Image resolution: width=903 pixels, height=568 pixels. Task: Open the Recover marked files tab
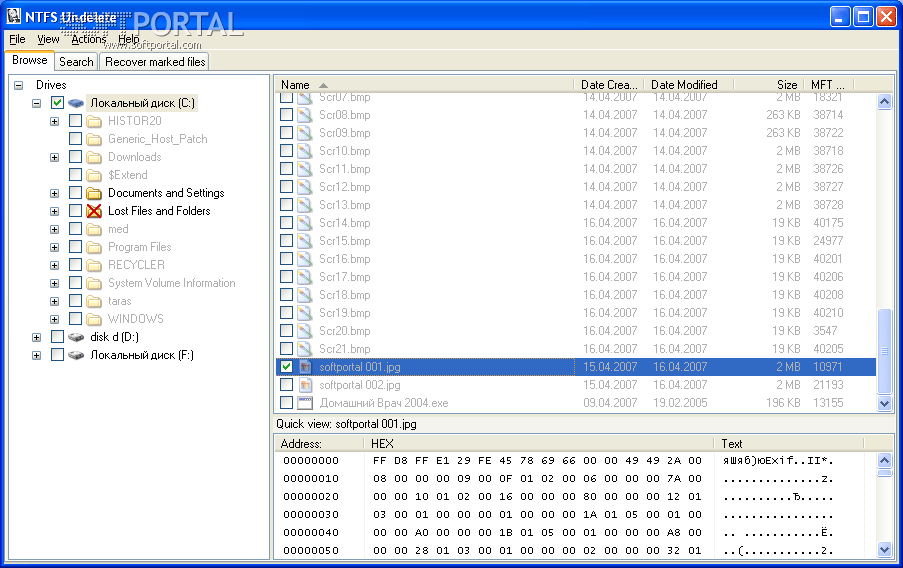[x=155, y=62]
